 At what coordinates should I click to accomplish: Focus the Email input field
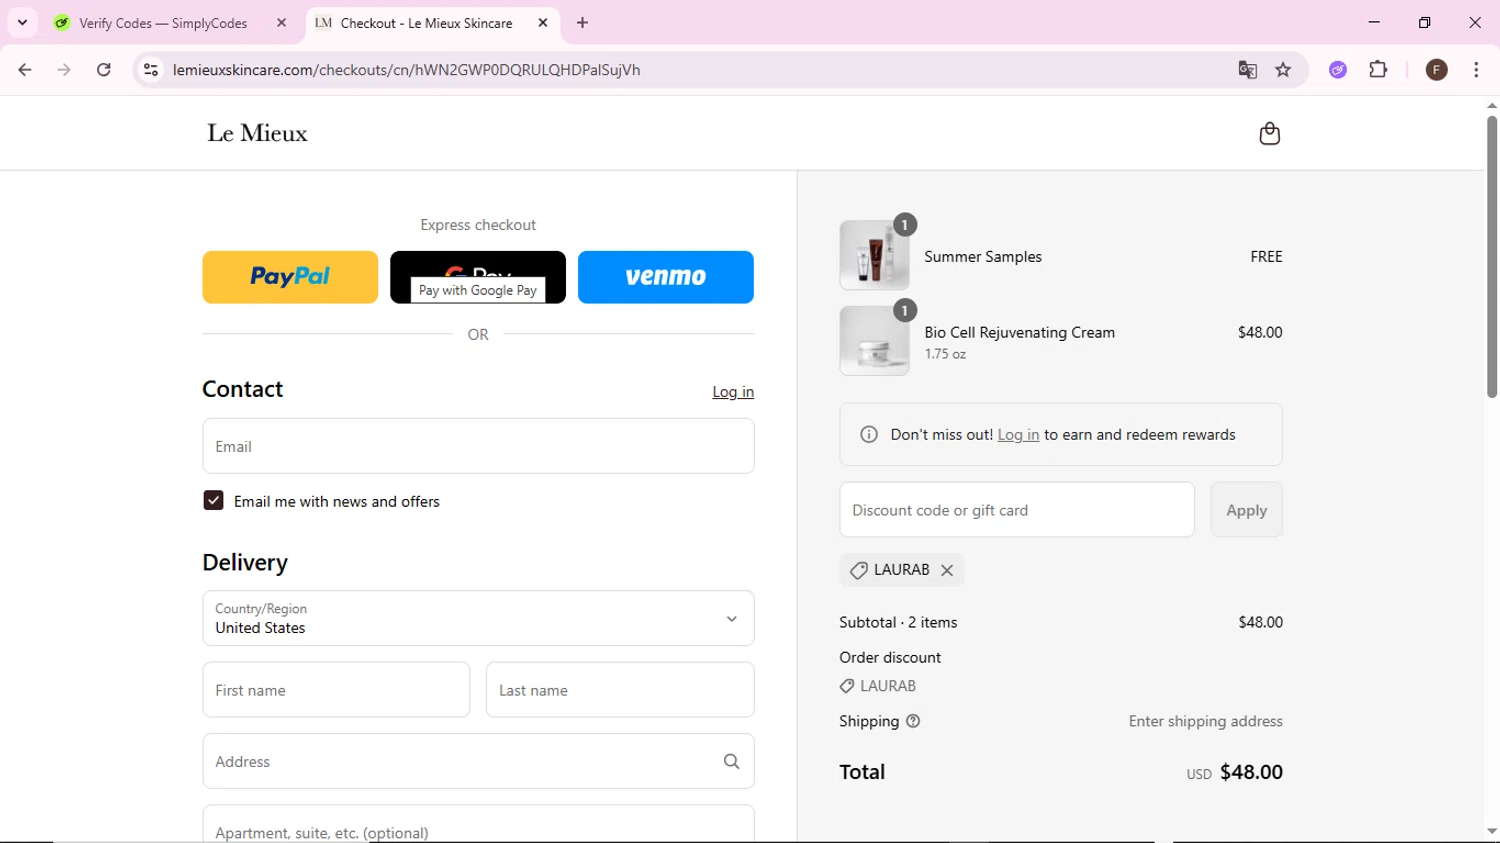click(478, 446)
